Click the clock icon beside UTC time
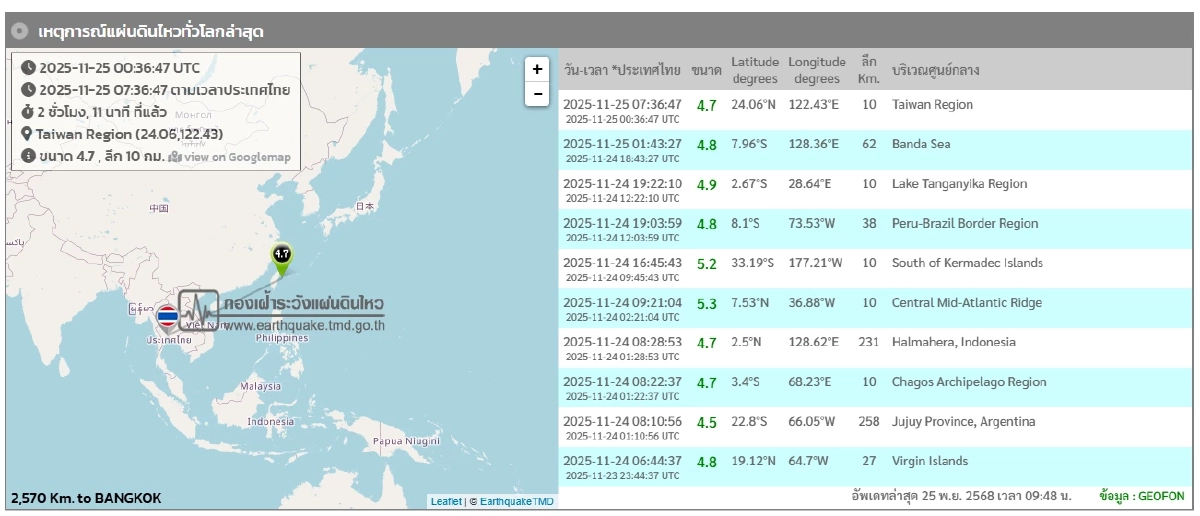Screen dimensions: 1200x516 pyautogui.click(x=28, y=68)
